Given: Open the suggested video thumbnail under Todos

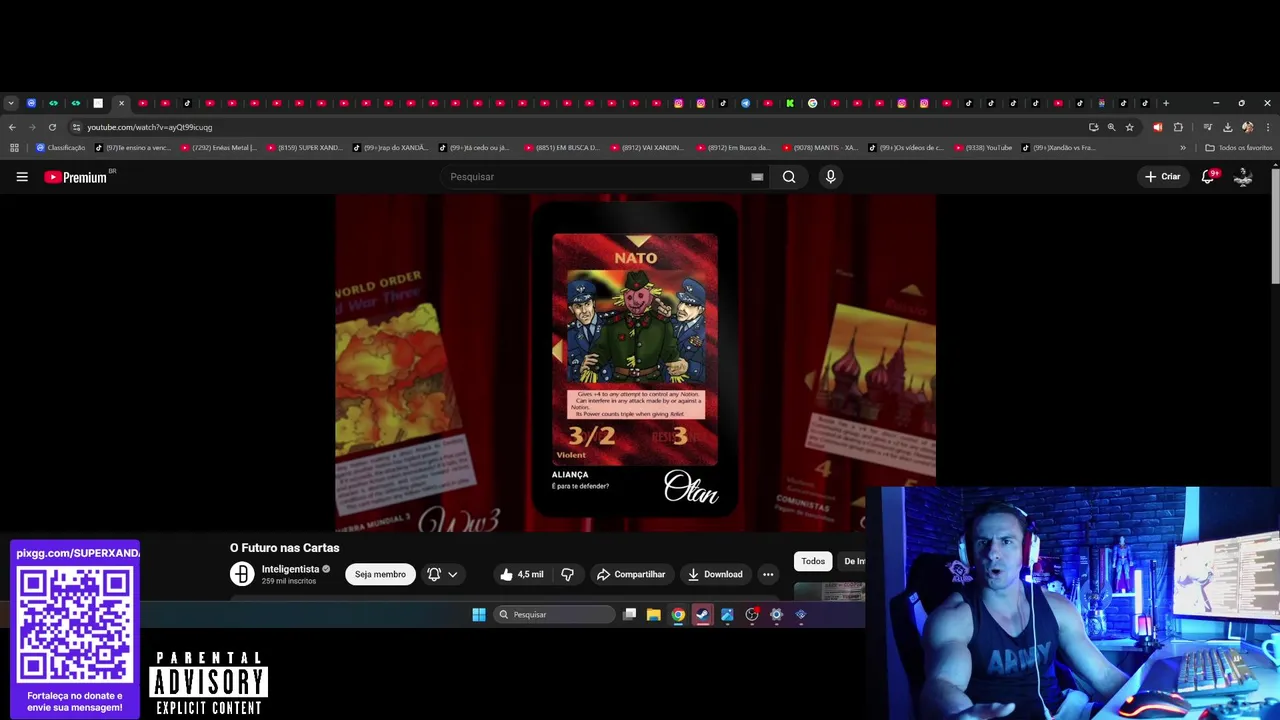Looking at the screenshot, I should [x=829, y=592].
